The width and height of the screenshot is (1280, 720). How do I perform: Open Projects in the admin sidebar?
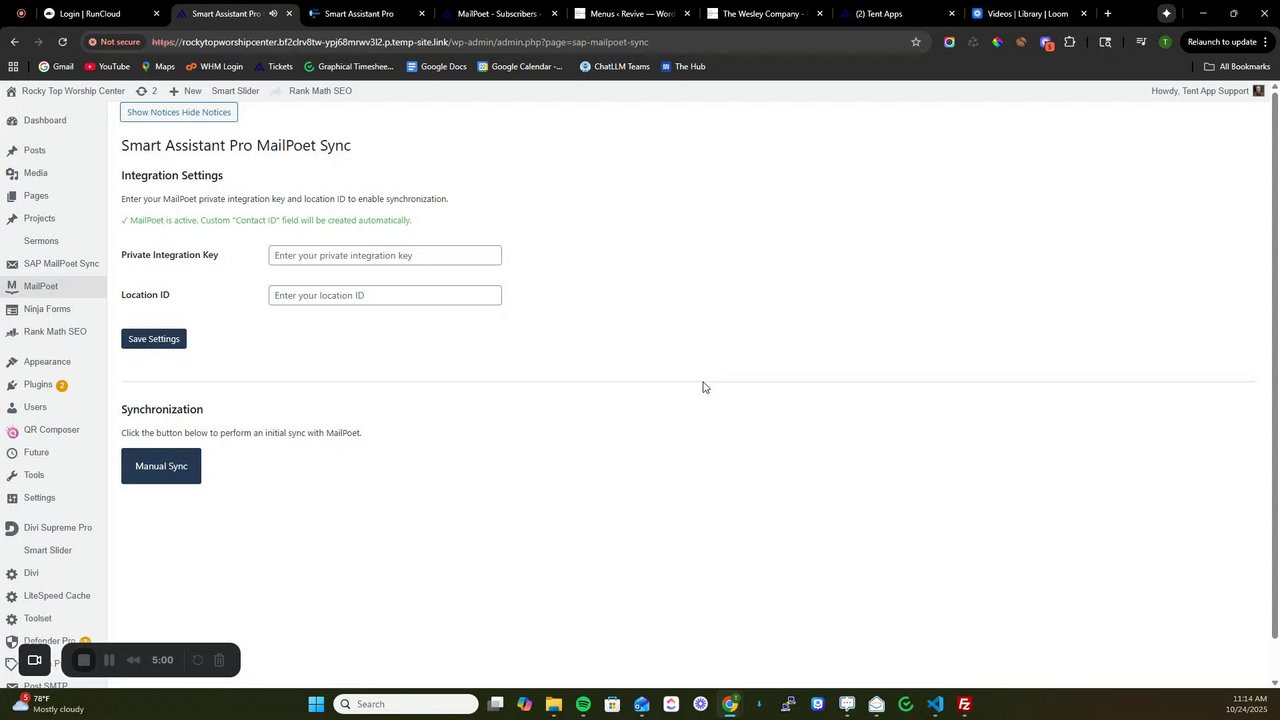click(40, 218)
